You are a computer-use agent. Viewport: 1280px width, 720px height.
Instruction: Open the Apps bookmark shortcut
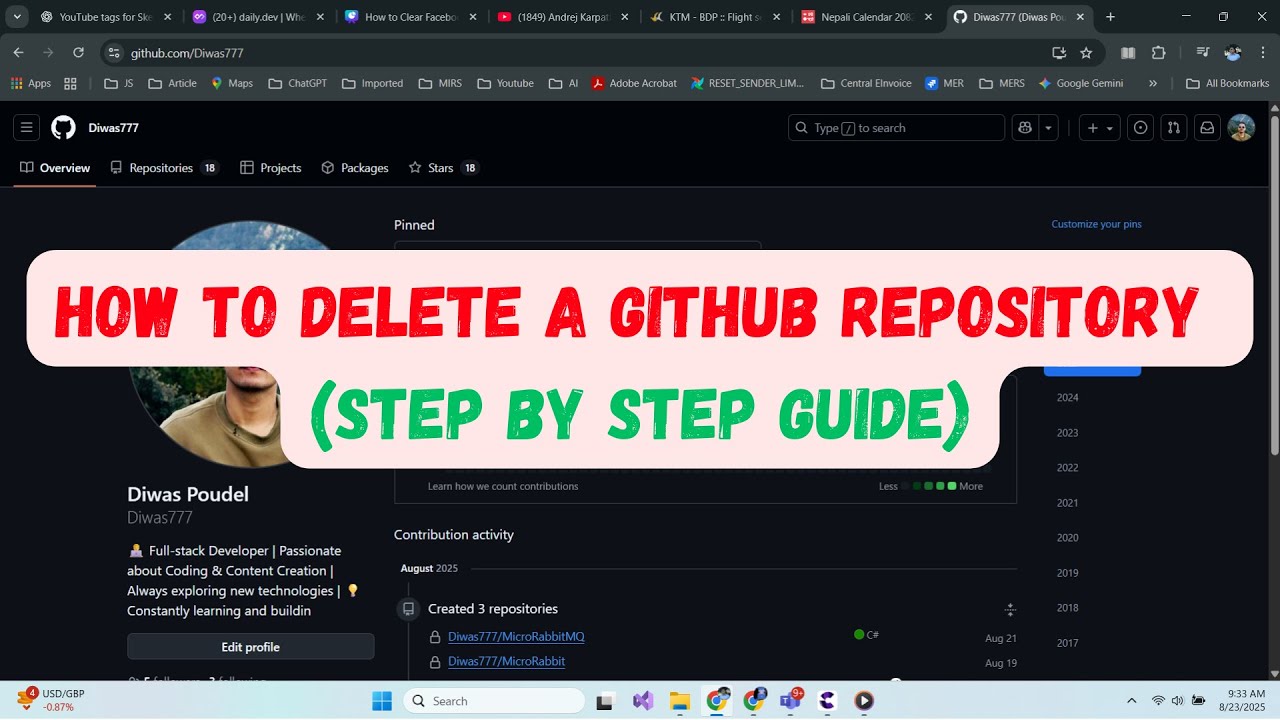coord(31,83)
